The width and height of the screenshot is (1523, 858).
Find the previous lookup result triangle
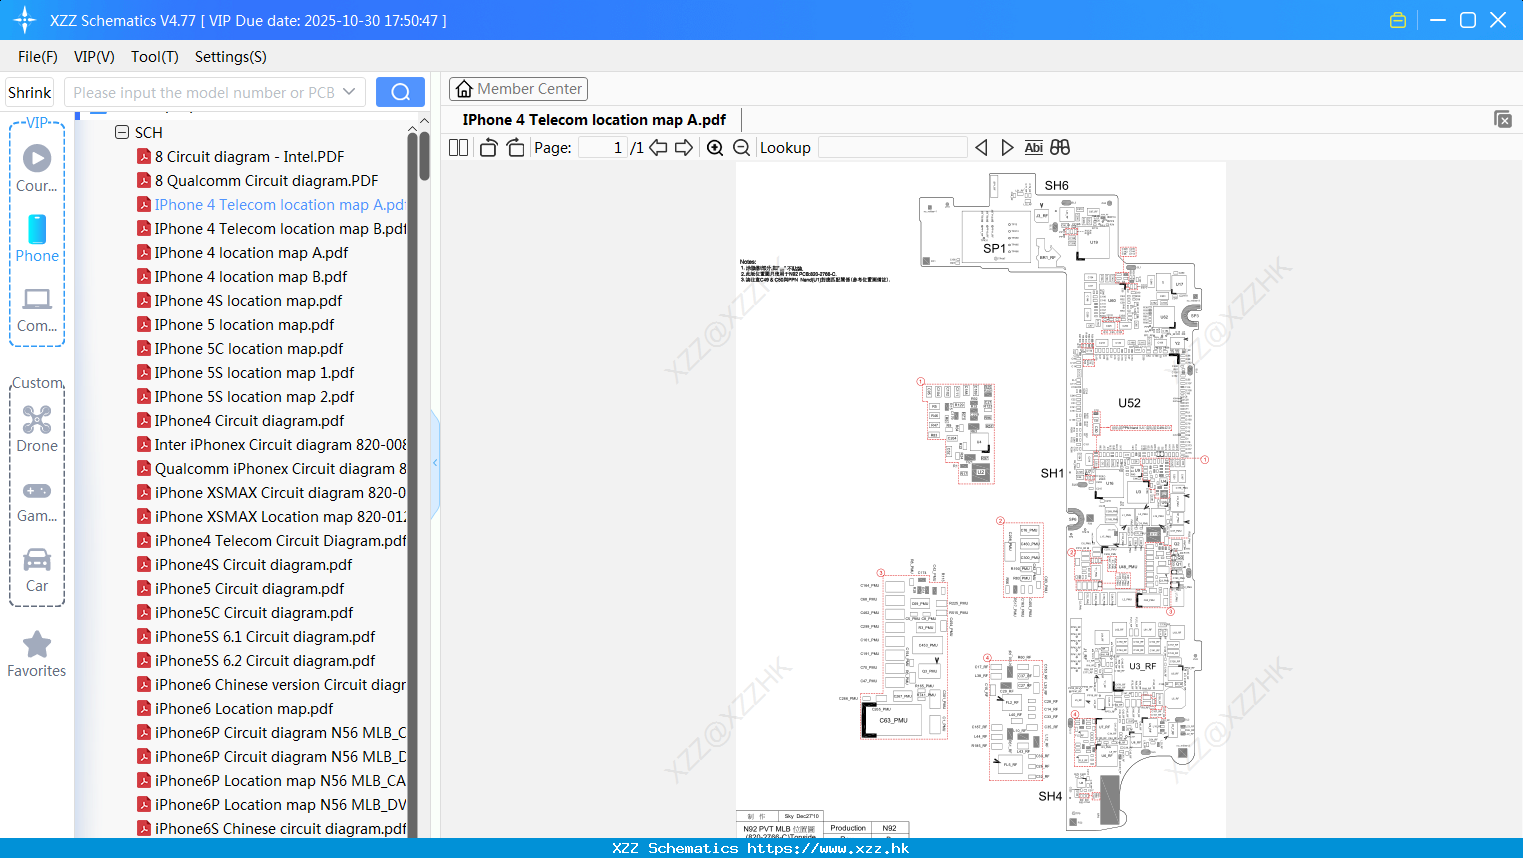click(x=981, y=147)
